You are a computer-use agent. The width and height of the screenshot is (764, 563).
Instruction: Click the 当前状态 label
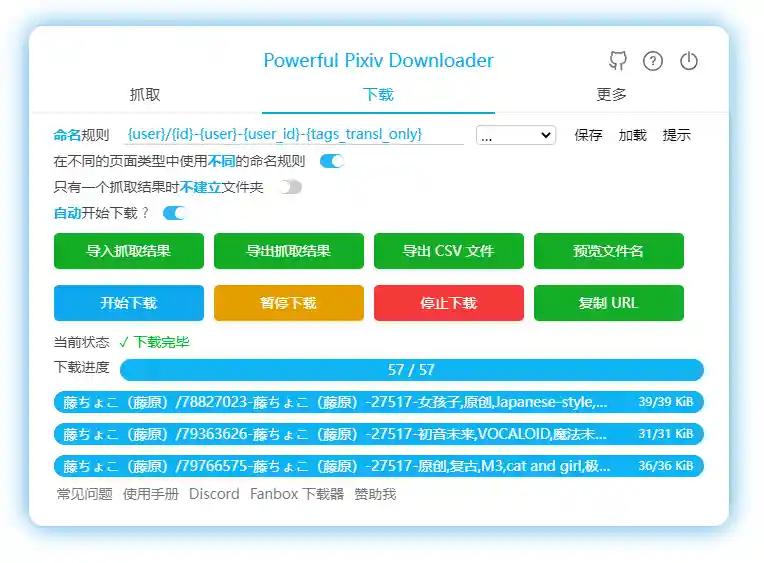pos(81,342)
